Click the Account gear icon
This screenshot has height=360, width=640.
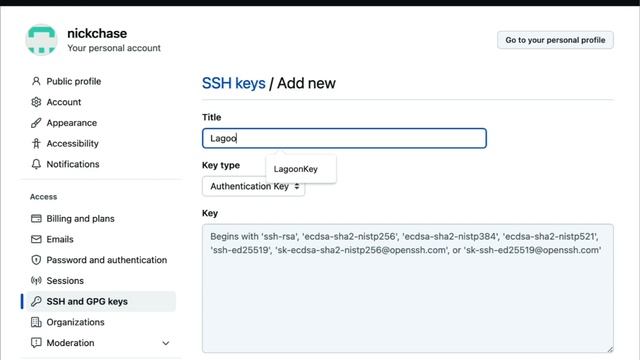pos(36,102)
